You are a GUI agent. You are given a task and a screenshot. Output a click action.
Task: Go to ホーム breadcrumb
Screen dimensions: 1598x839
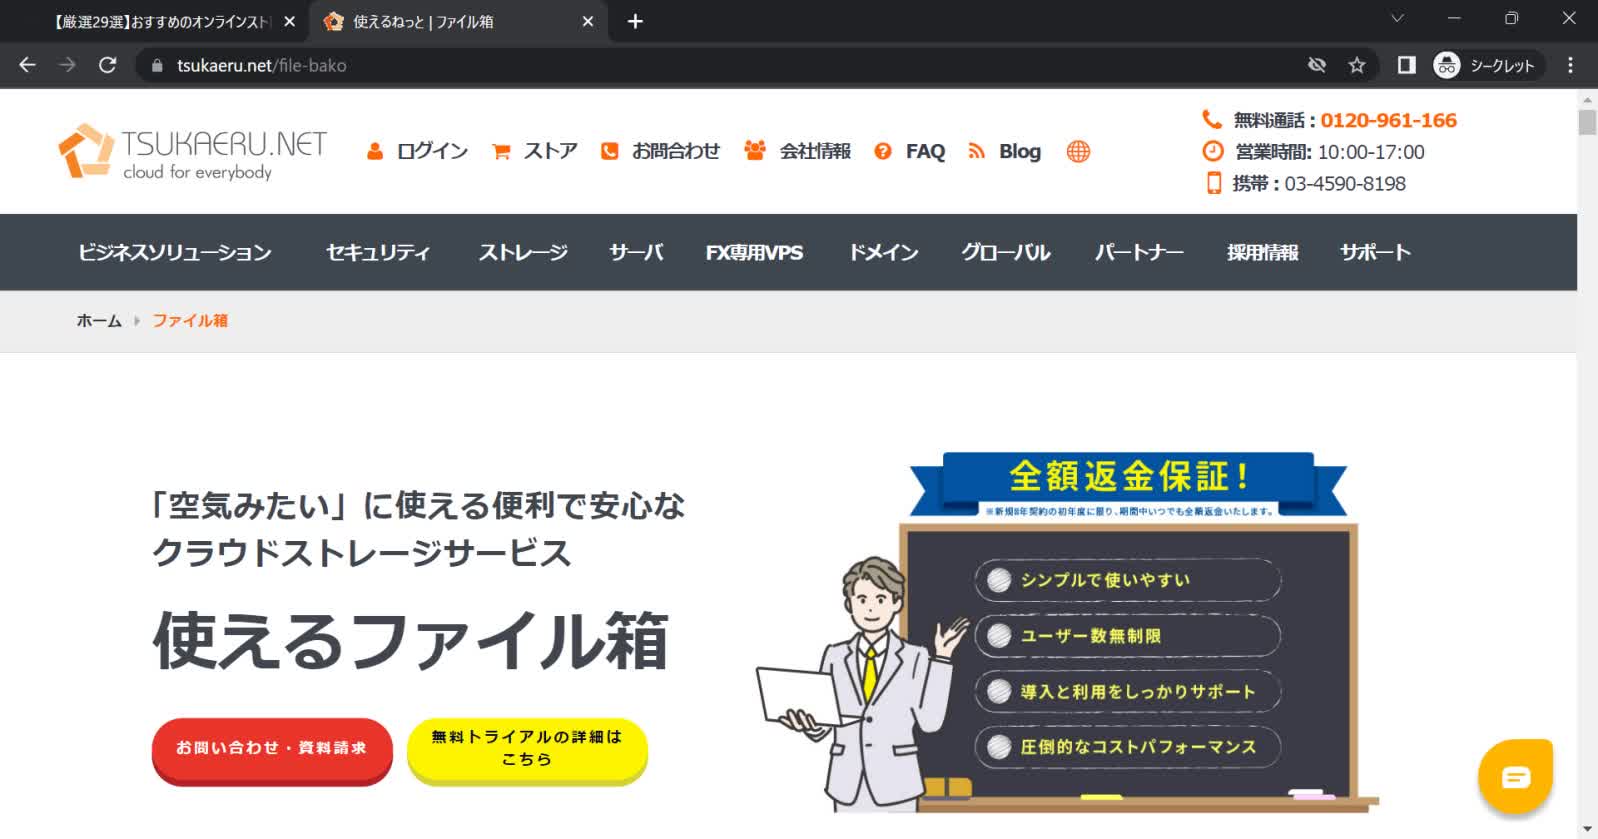click(99, 321)
